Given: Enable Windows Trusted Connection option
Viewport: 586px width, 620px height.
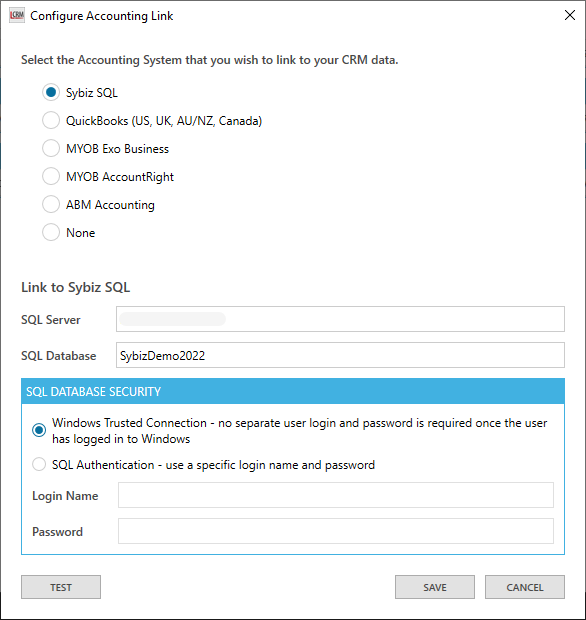Looking at the screenshot, I should (x=39, y=430).
